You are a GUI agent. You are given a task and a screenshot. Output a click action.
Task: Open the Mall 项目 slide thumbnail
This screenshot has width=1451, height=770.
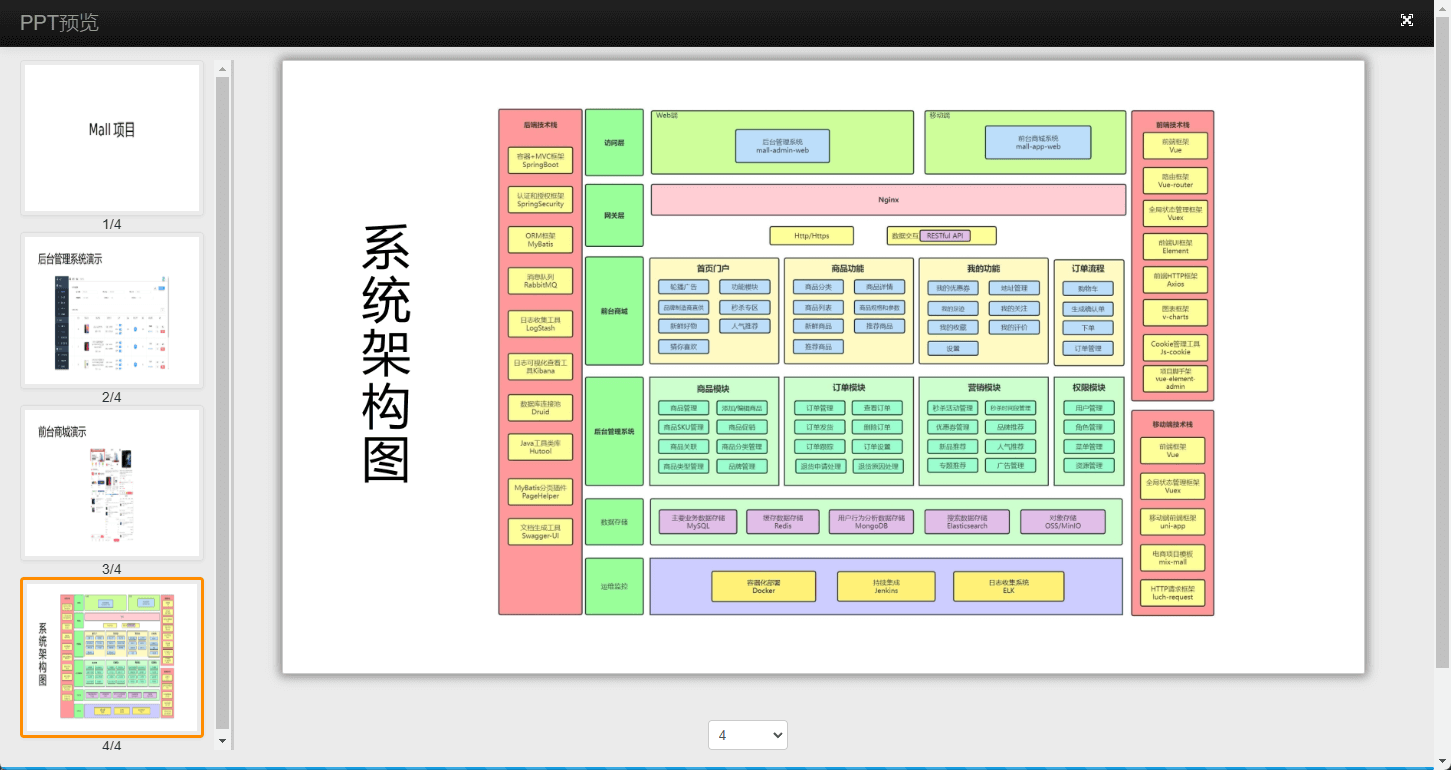coord(112,138)
